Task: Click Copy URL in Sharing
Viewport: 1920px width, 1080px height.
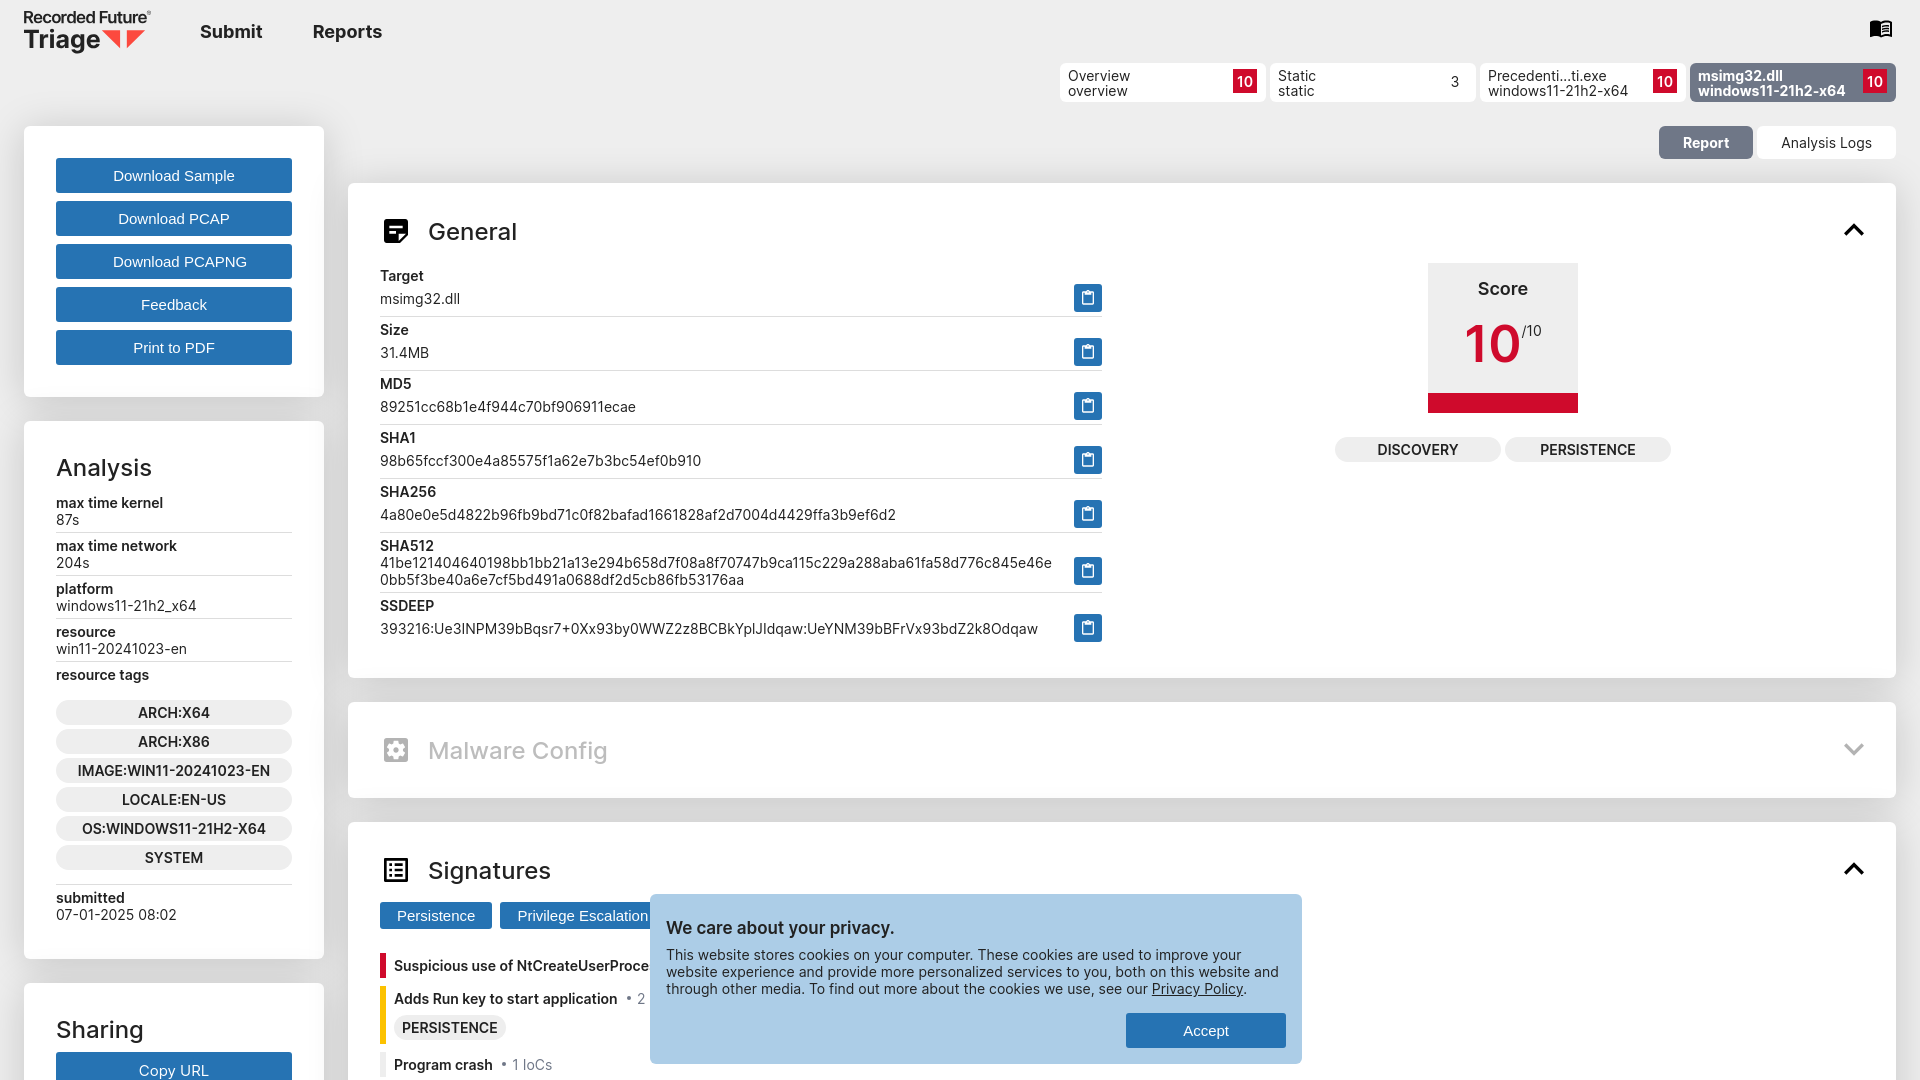Action: click(174, 1067)
